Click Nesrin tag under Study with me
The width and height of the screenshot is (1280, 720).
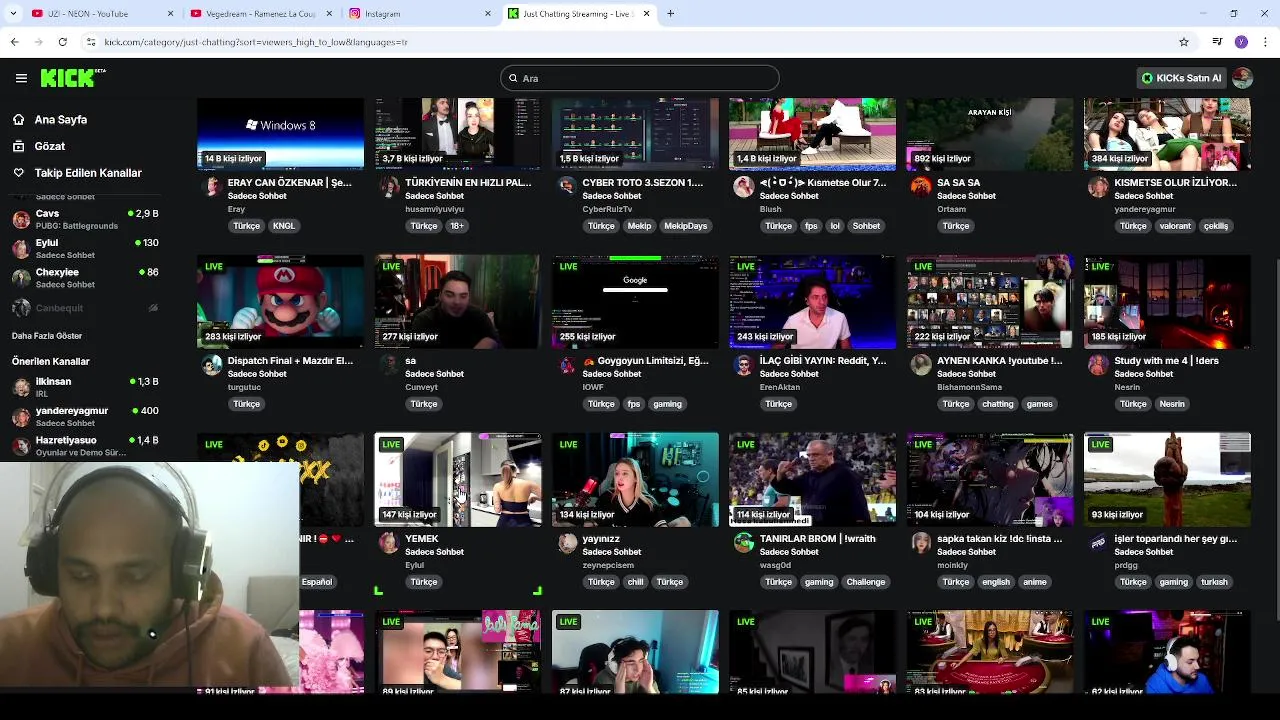tap(1172, 404)
